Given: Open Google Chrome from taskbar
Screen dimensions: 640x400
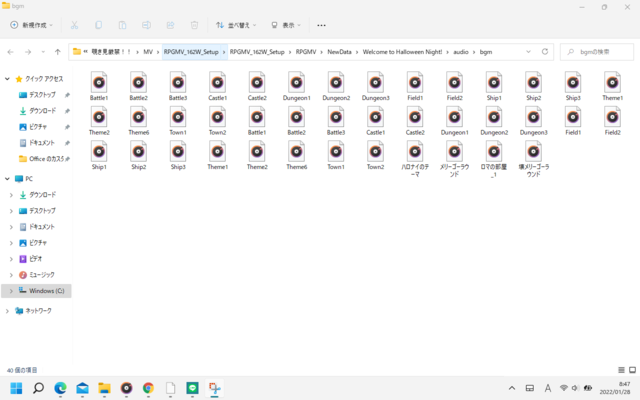Looking at the screenshot, I should tap(148, 388).
